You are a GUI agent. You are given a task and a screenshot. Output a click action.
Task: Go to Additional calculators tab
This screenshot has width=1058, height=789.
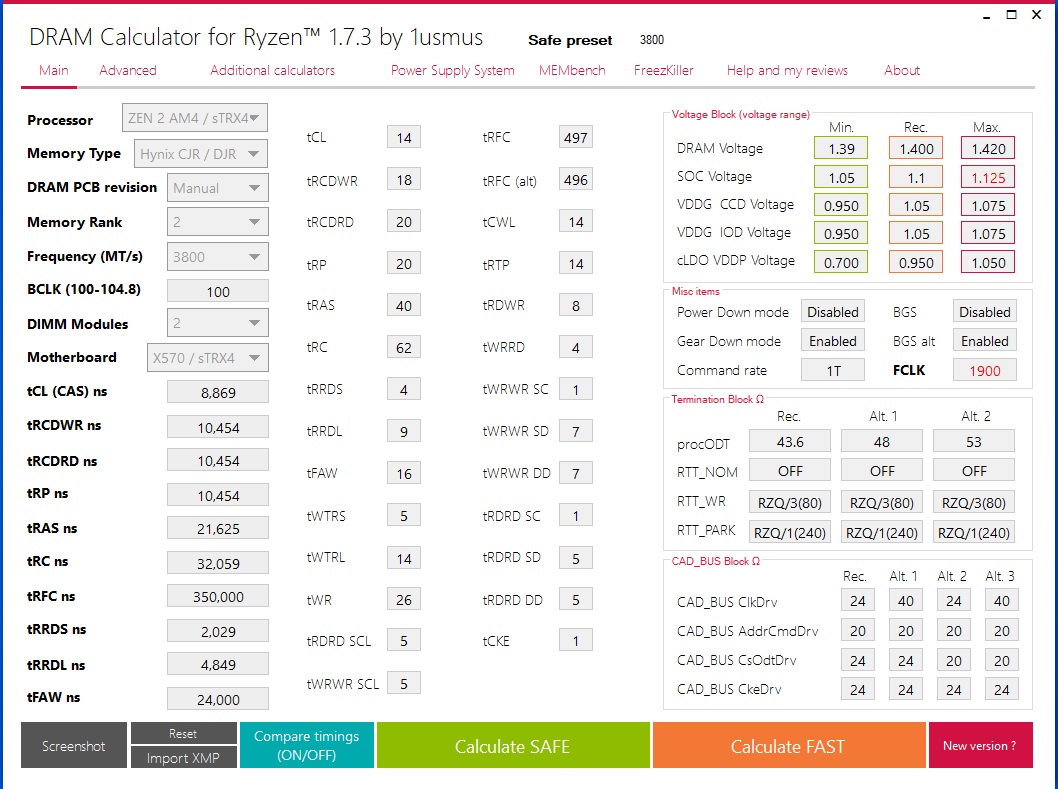(272, 70)
